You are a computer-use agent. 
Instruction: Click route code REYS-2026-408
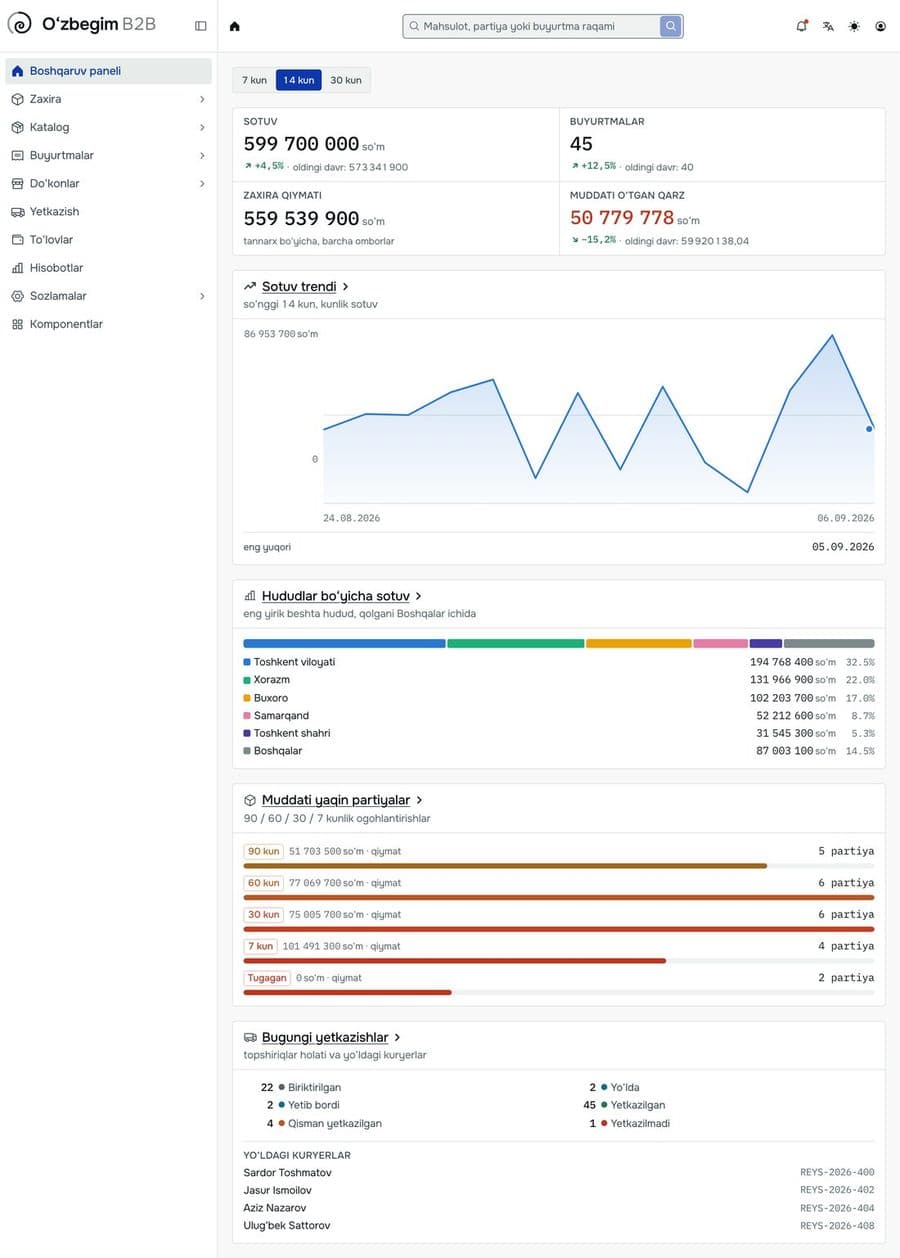point(837,1226)
